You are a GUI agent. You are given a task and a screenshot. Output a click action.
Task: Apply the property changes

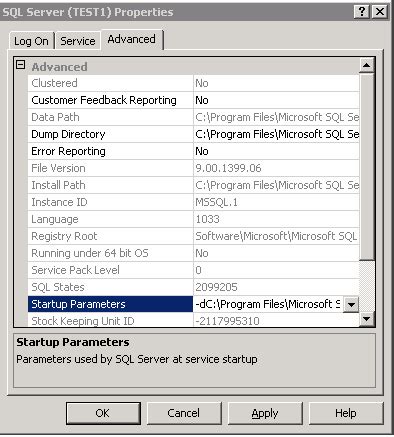pos(265,413)
